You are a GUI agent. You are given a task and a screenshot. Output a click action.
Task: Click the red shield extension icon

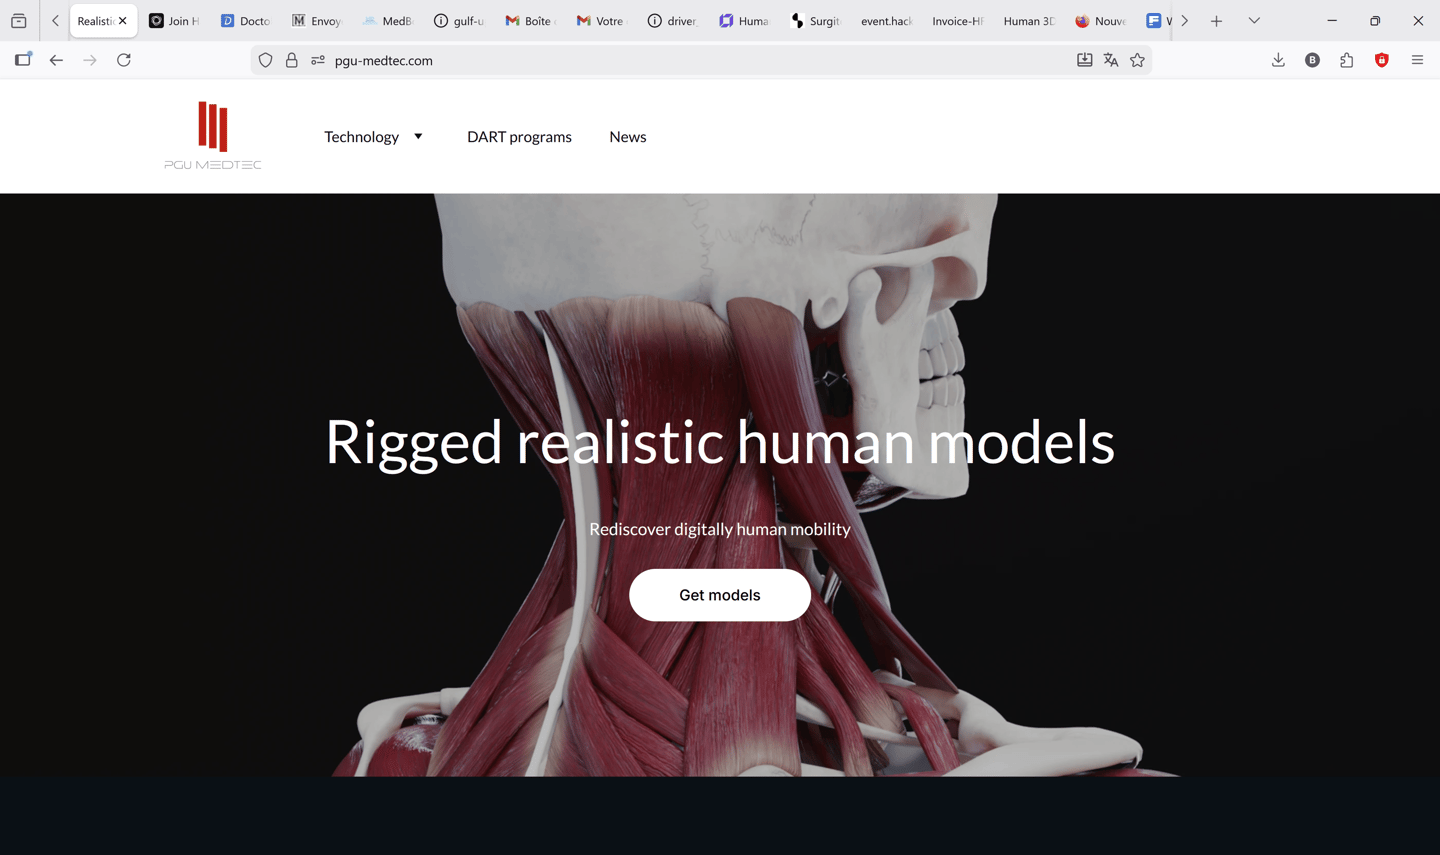[x=1382, y=60]
